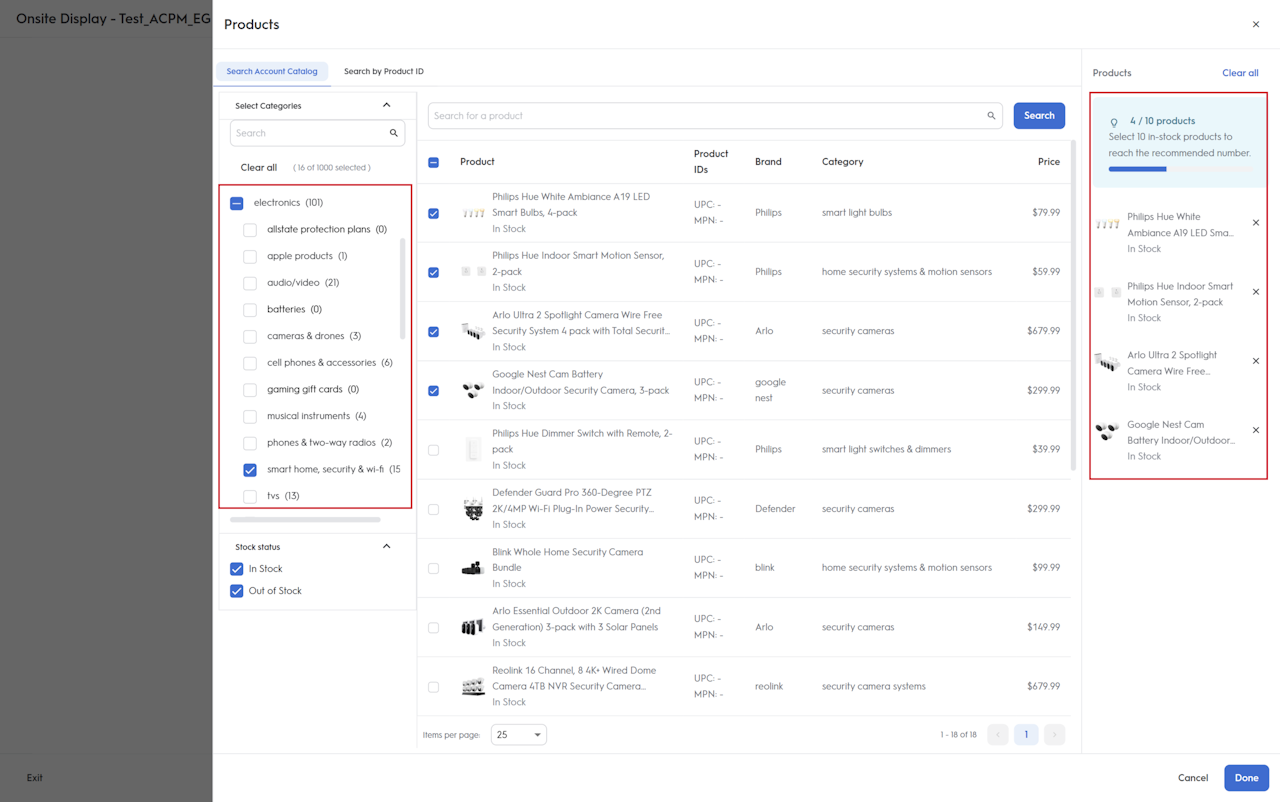Click Reolink 16 Channel camera thumbnail
The width and height of the screenshot is (1280, 802).
pos(473,686)
